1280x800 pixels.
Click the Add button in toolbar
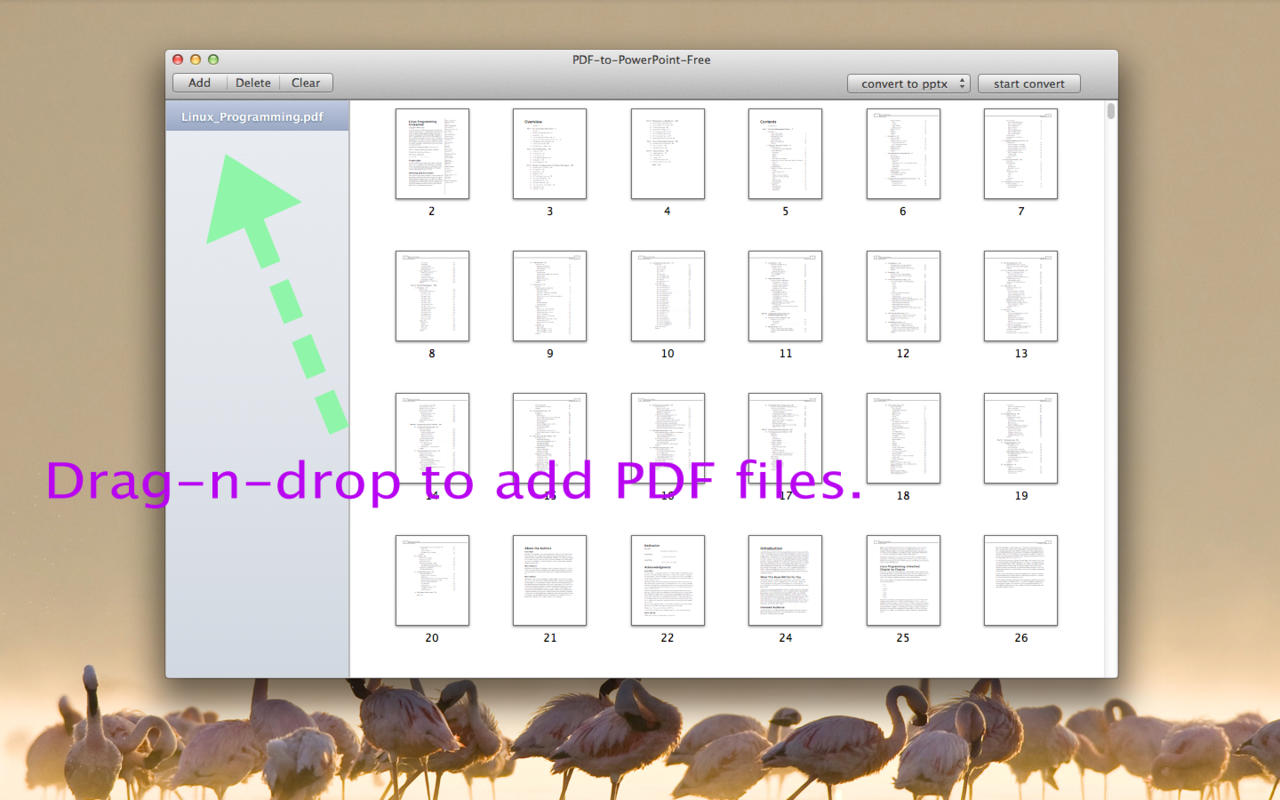pyautogui.click(x=199, y=83)
